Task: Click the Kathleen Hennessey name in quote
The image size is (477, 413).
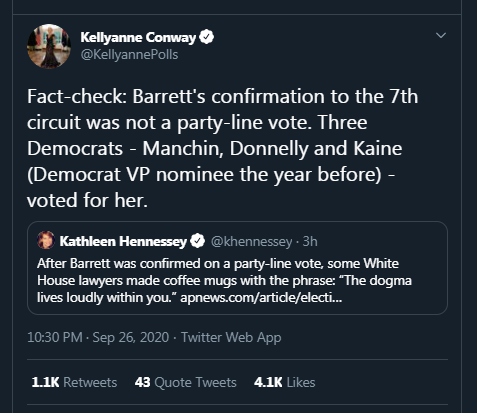Action: pos(123,241)
